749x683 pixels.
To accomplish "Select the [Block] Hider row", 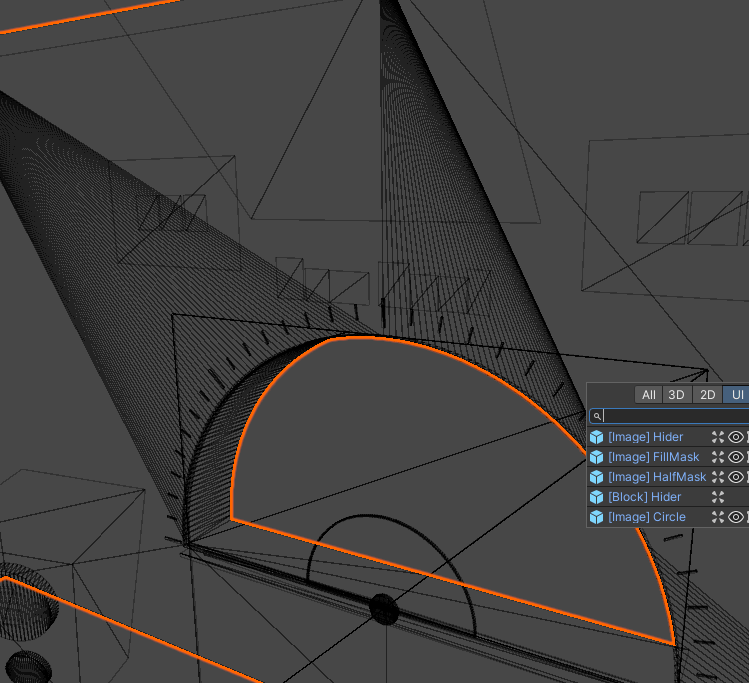I will [668, 497].
